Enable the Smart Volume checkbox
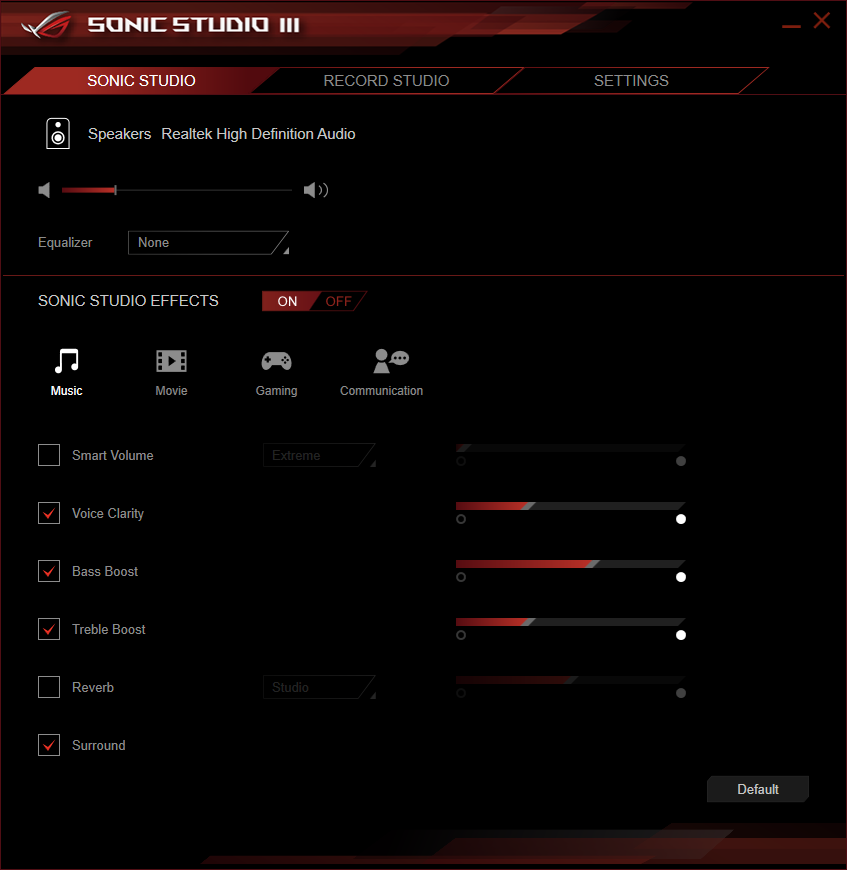The image size is (847, 870). pos(49,455)
